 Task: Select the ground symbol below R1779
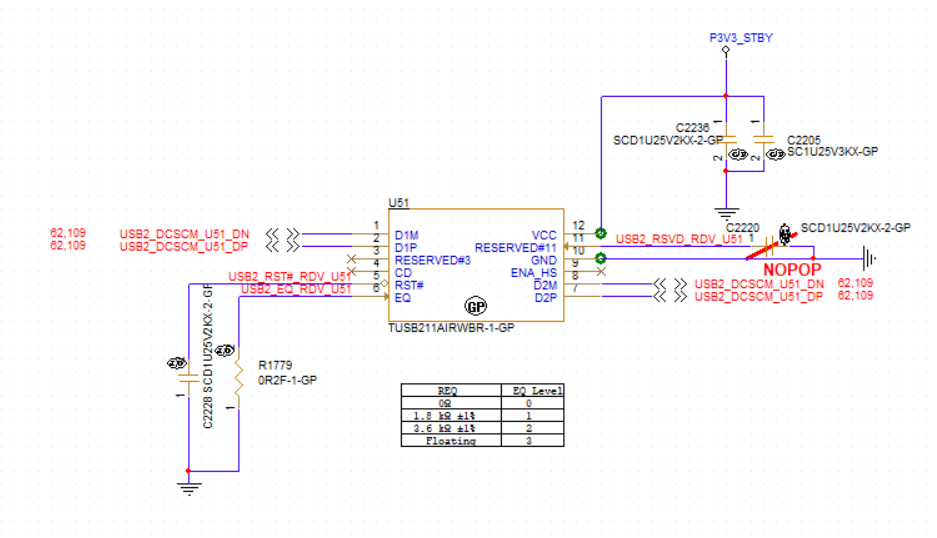[x=189, y=486]
